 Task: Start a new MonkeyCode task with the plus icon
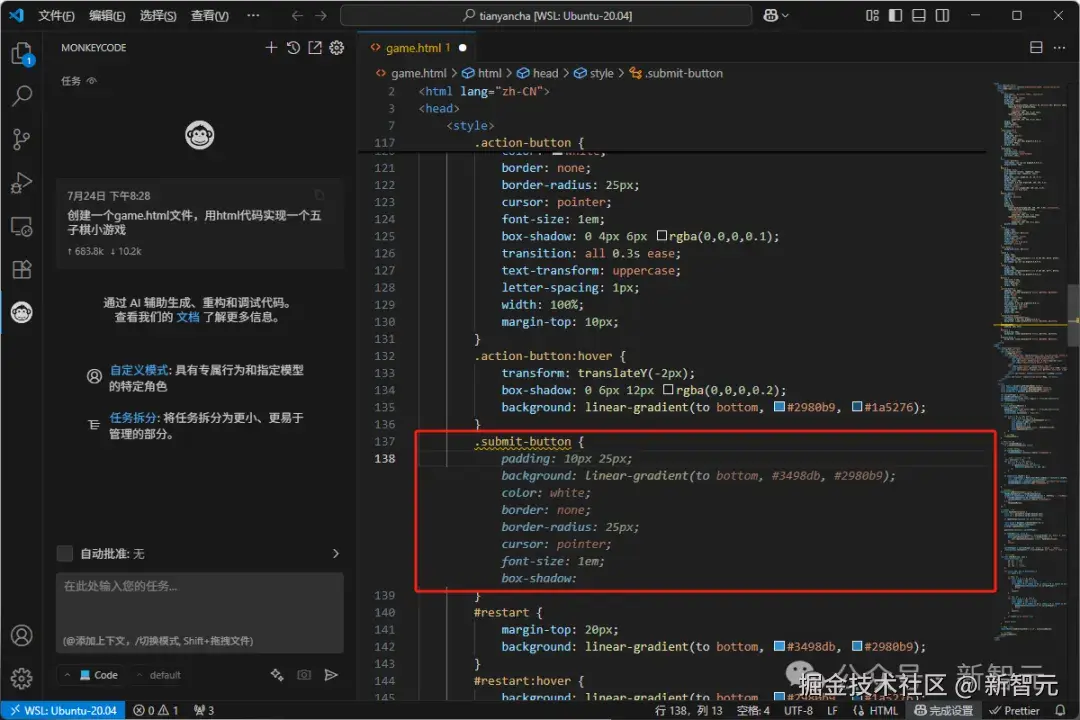click(x=271, y=48)
